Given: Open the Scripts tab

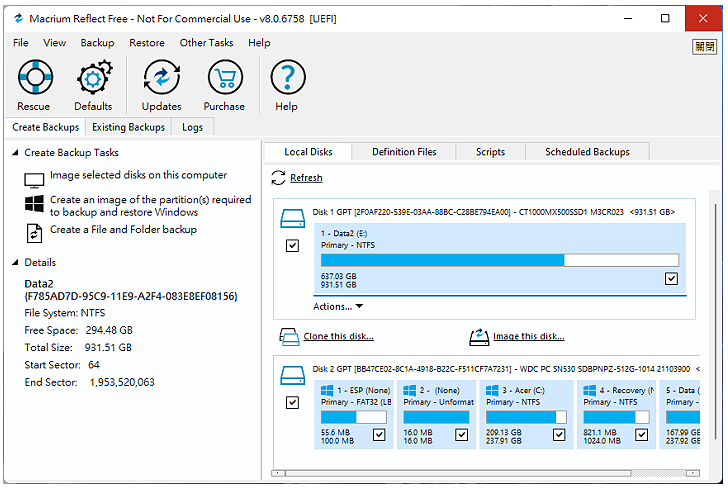Looking at the screenshot, I should pyautogui.click(x=490, y=152).
